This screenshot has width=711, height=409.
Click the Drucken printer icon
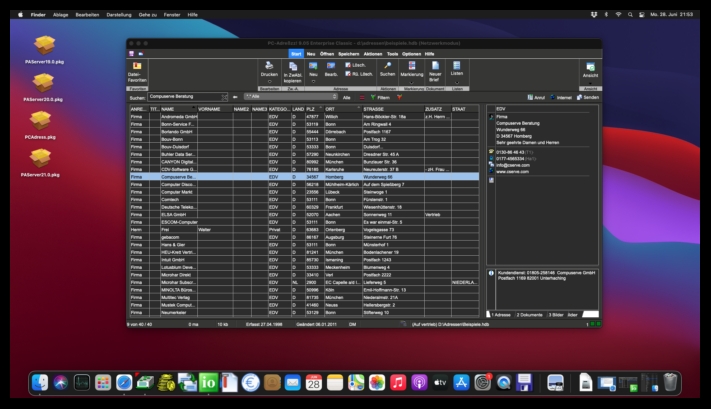[x=269, y=66]
